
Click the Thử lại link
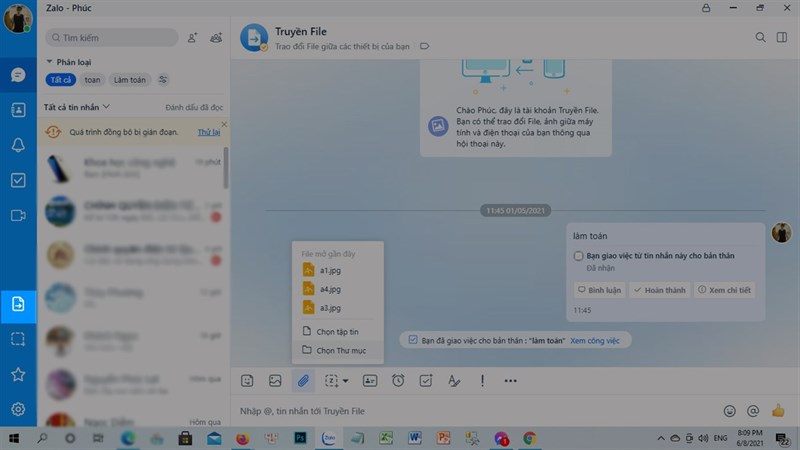coord(209,132)
